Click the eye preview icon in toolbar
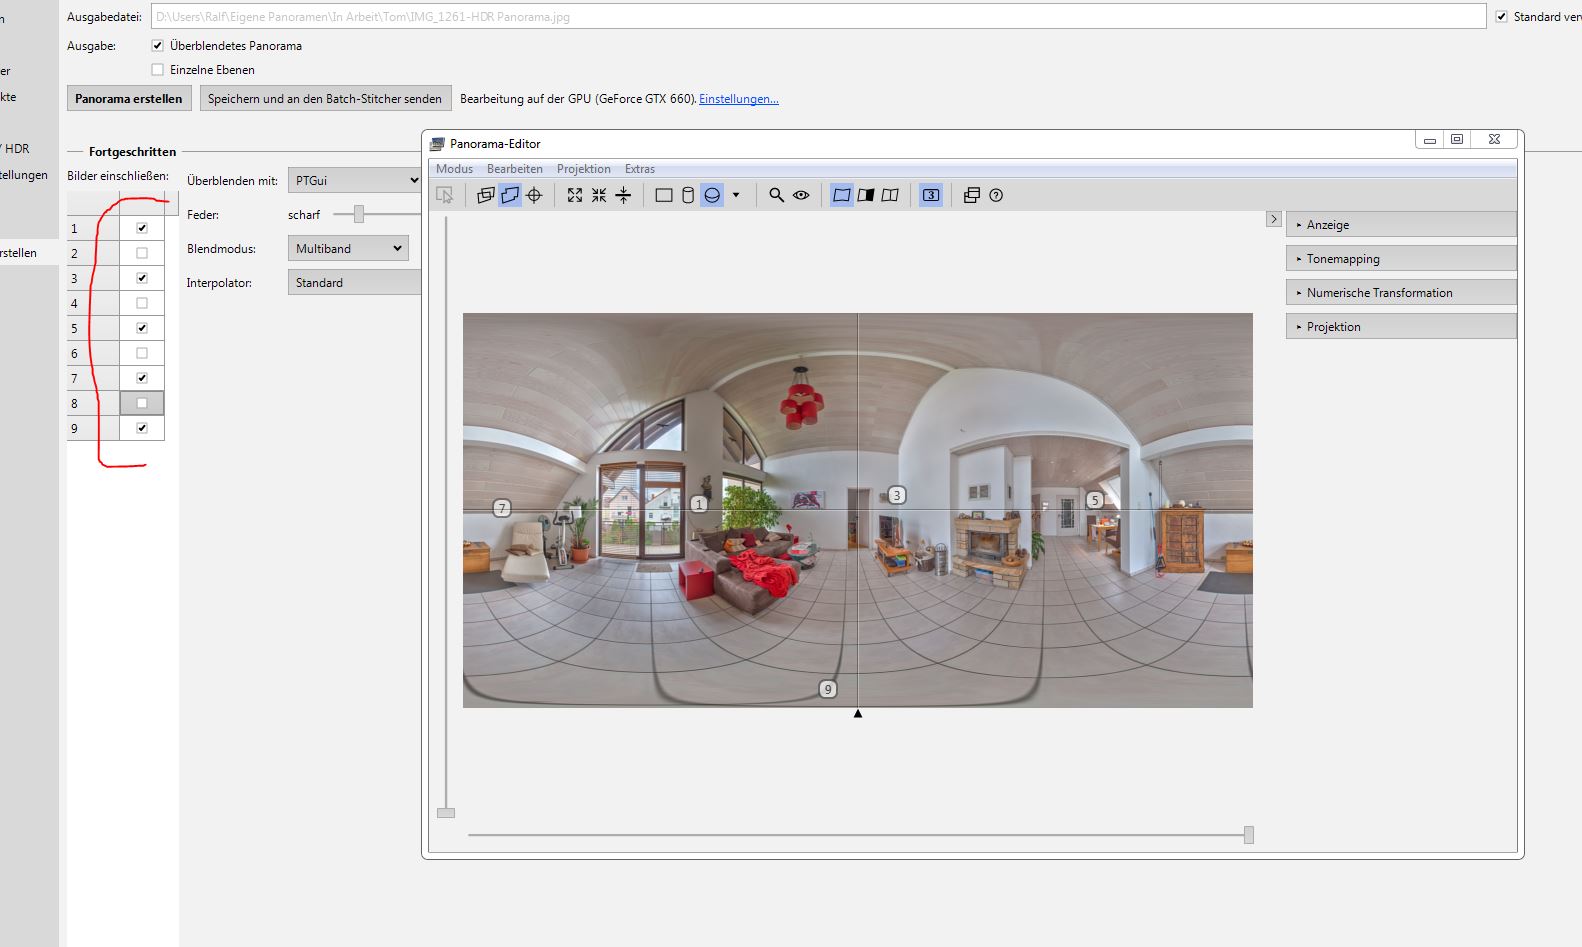 pos(801,195)
